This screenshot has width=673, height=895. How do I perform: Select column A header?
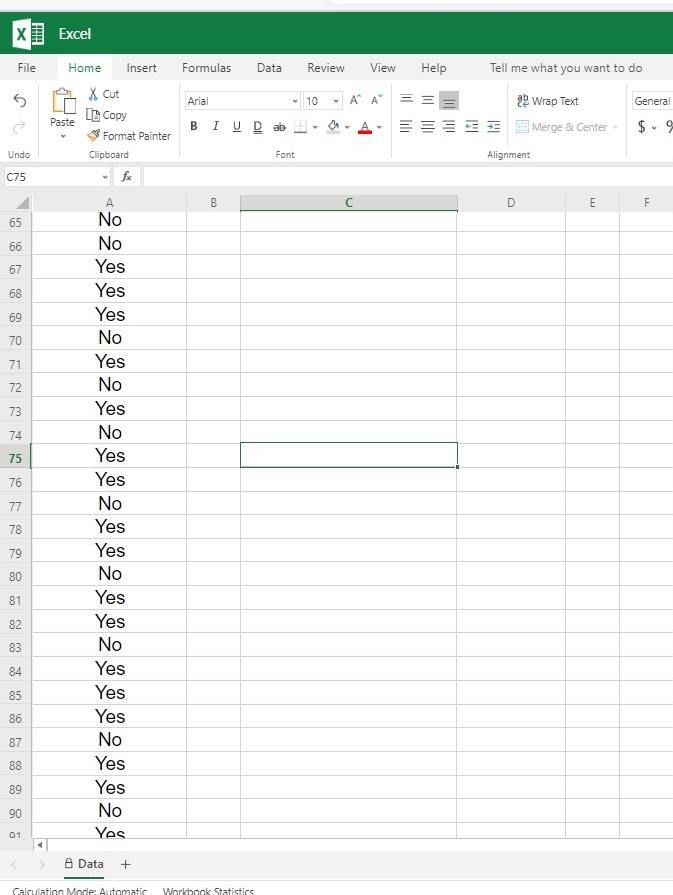pyautogui.click(x=109, y=203)
